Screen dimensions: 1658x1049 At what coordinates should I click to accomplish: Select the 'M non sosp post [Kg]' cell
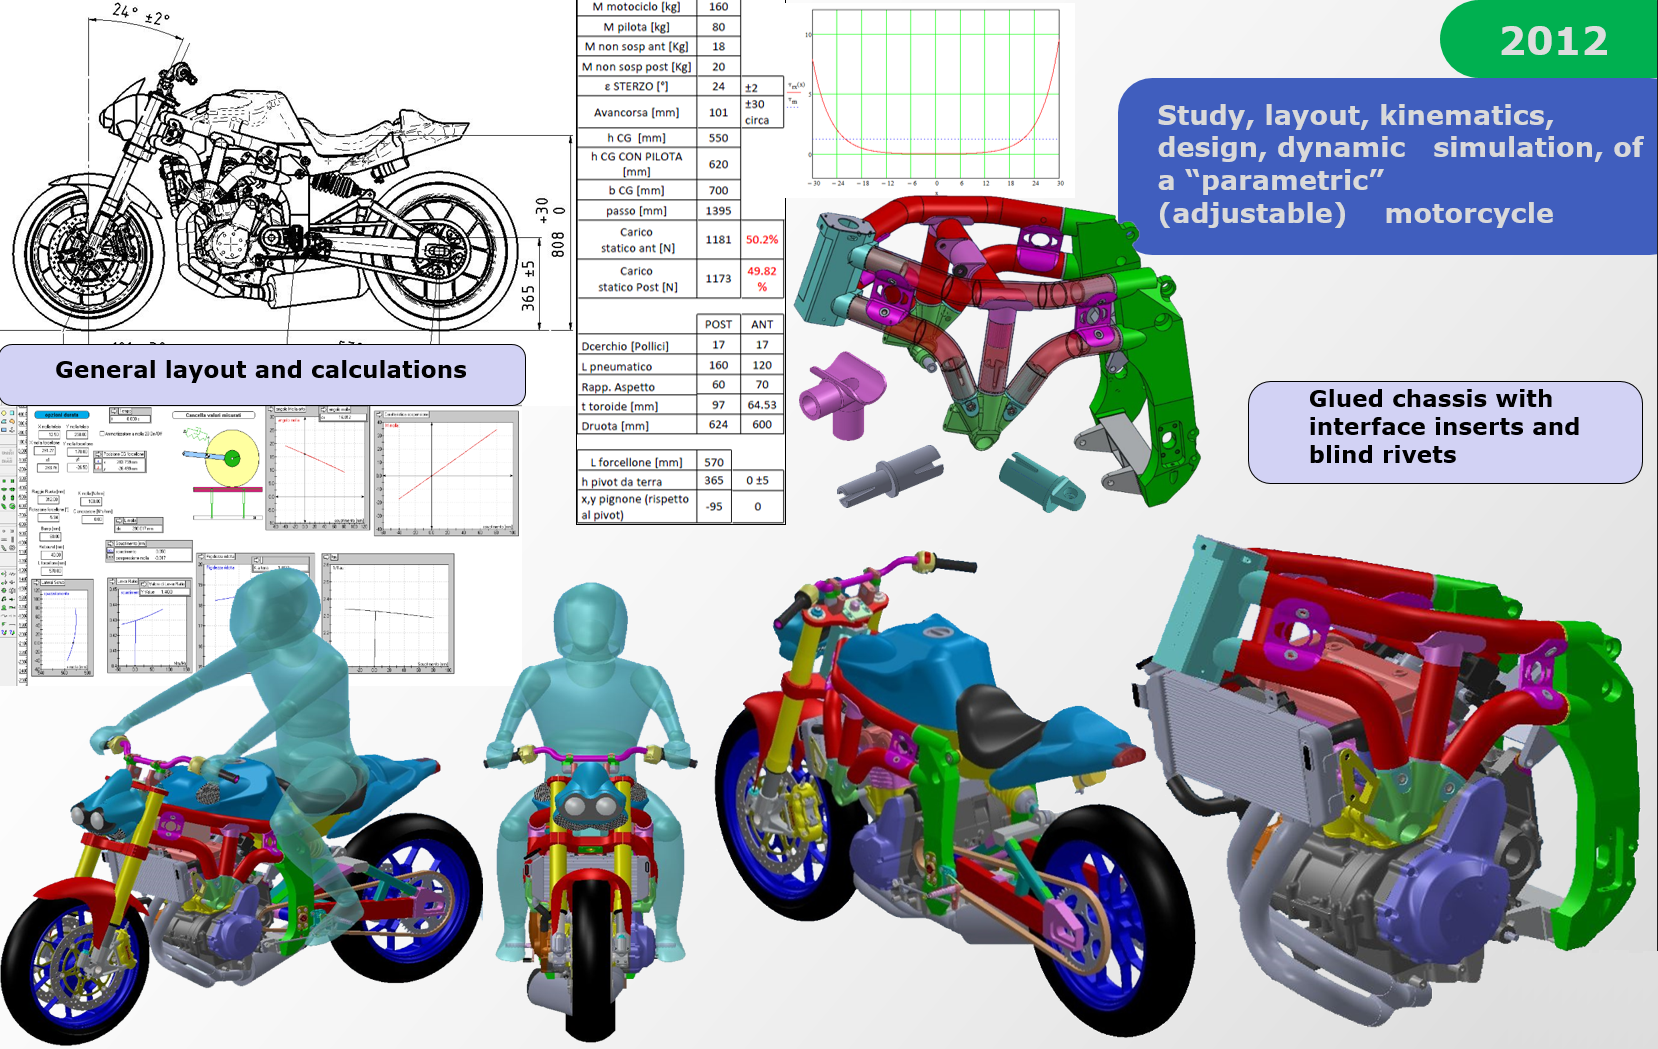pos(636,67)
